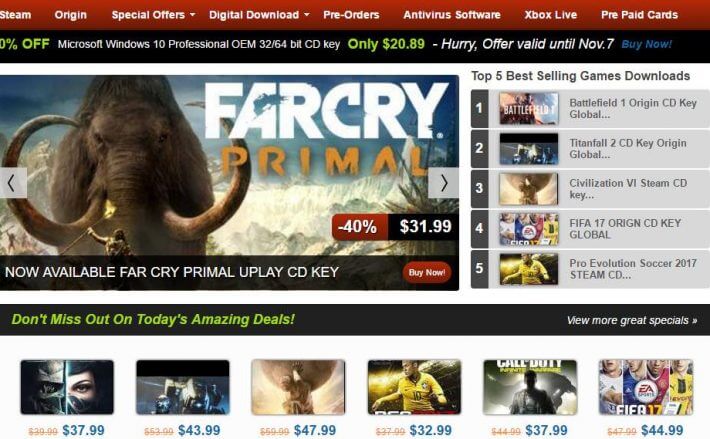Image resolution: width=710 pixels, height=439 pixels.
Task: Open the Antivirus Software menu item
Action: pyautogui.click(x=451, y=15)
